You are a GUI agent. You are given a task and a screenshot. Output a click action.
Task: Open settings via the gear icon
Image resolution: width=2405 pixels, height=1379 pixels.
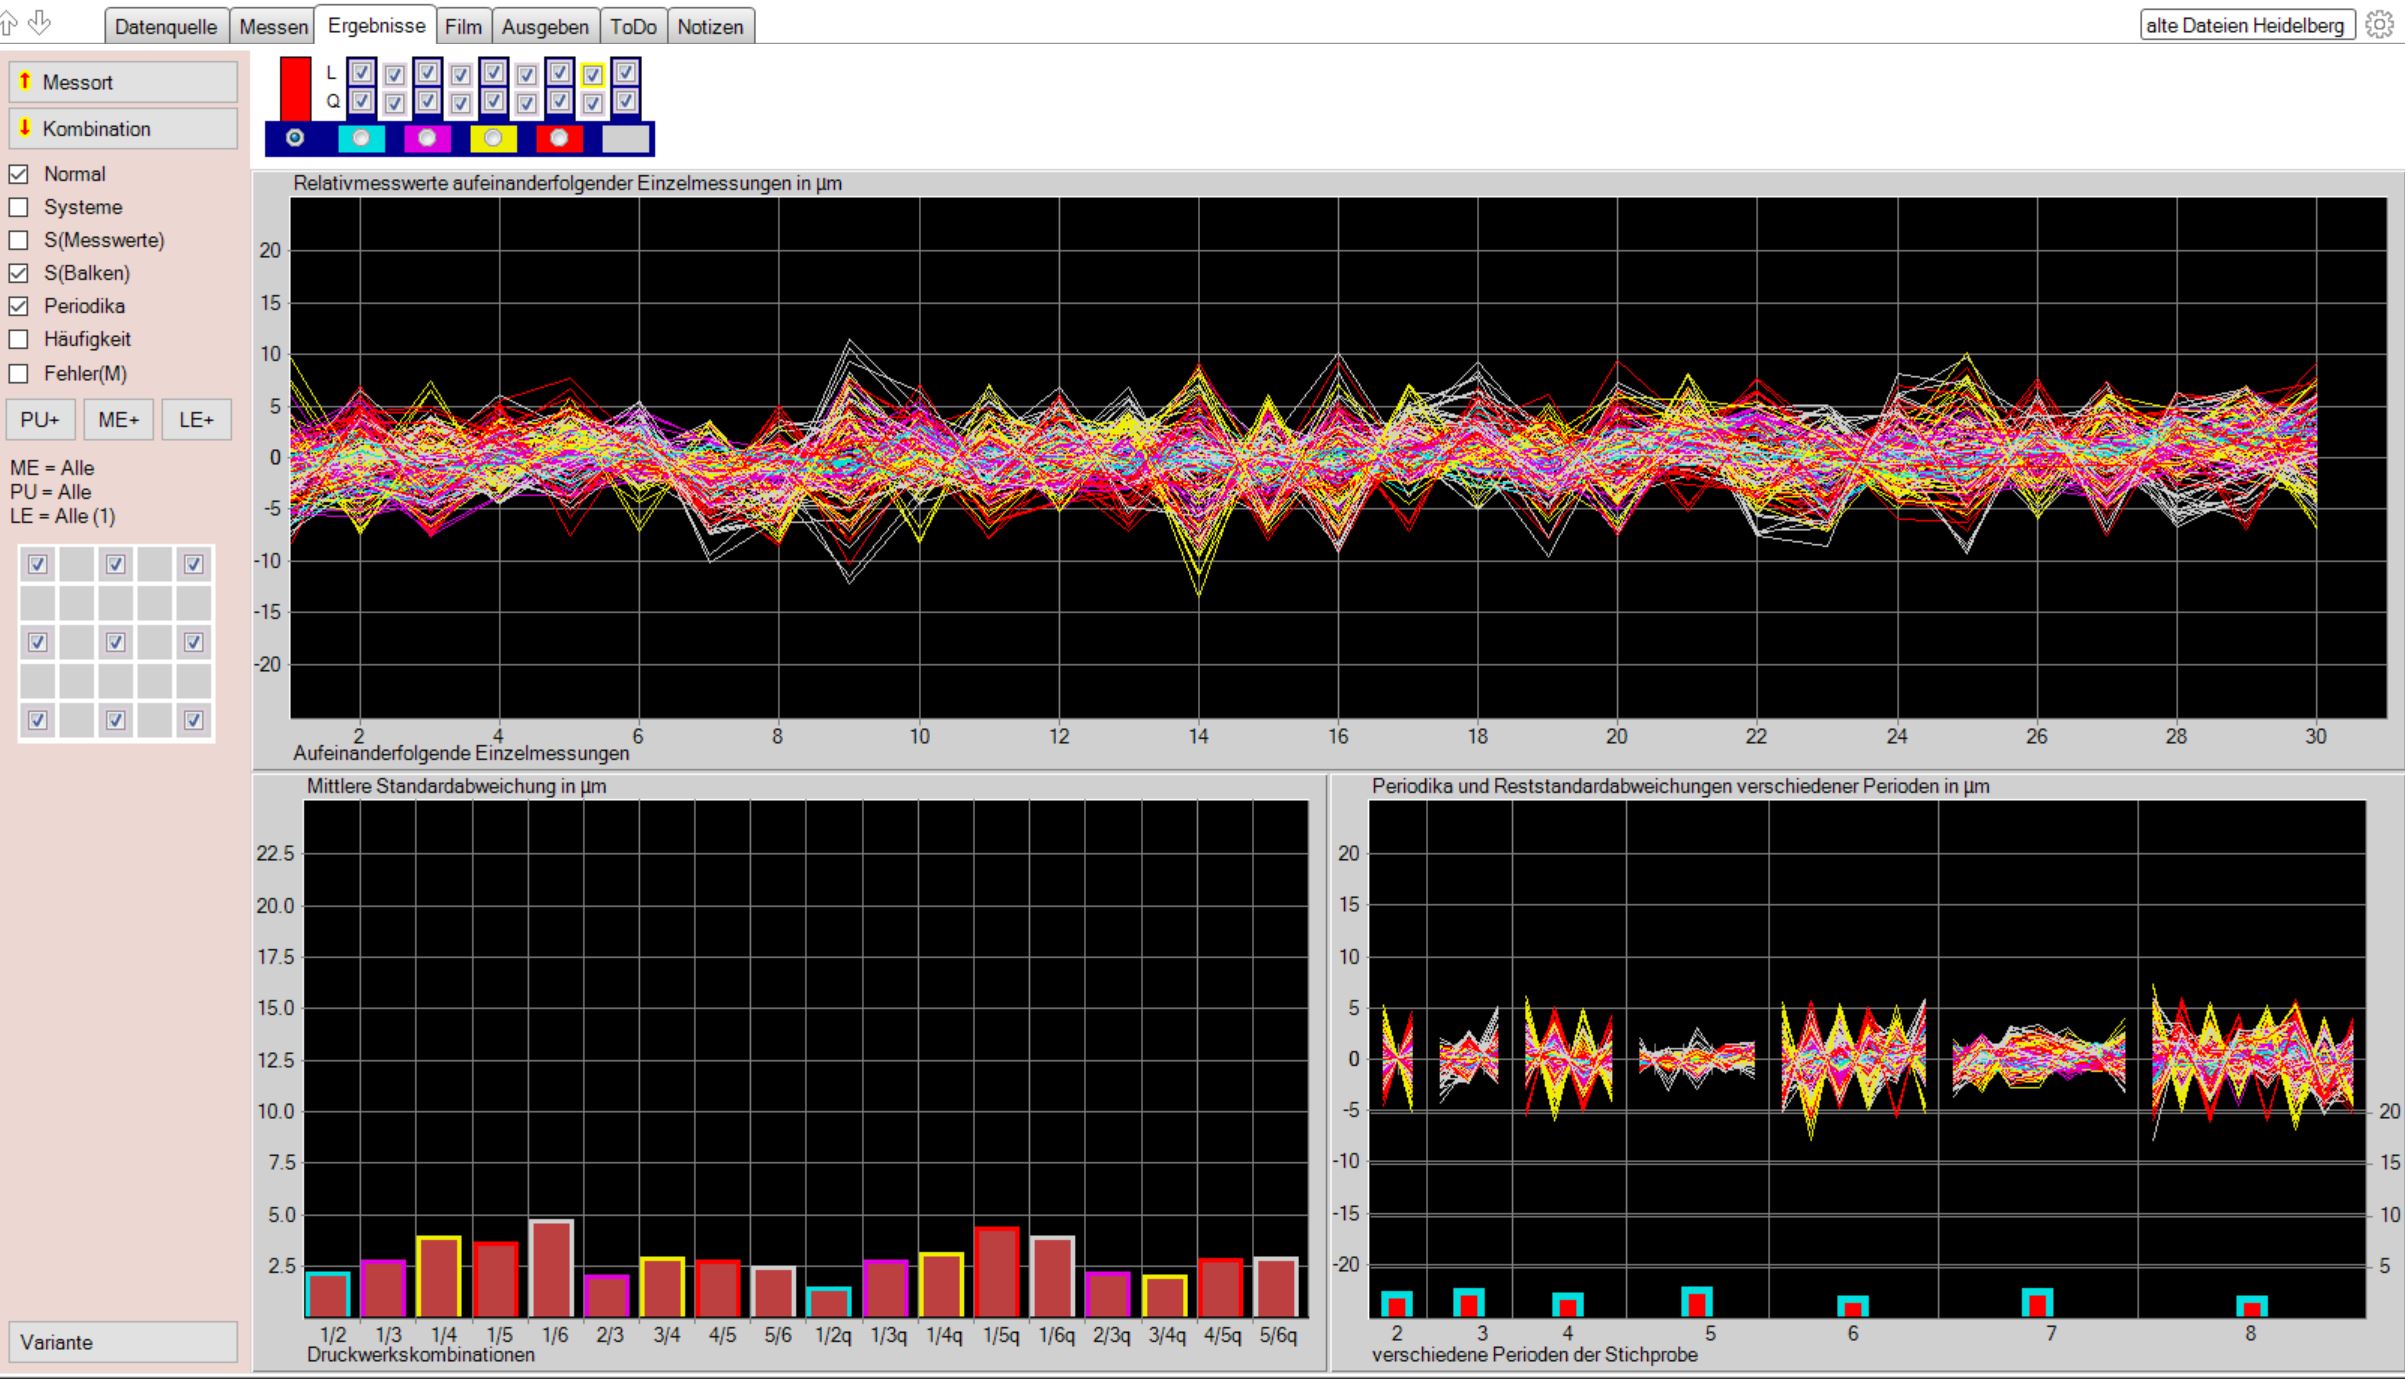(x=2379, y=25)
